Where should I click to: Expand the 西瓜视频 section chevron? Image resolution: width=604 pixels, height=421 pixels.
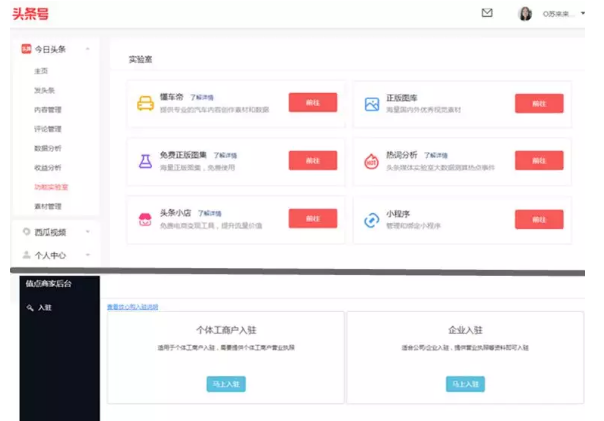point(88,231)
